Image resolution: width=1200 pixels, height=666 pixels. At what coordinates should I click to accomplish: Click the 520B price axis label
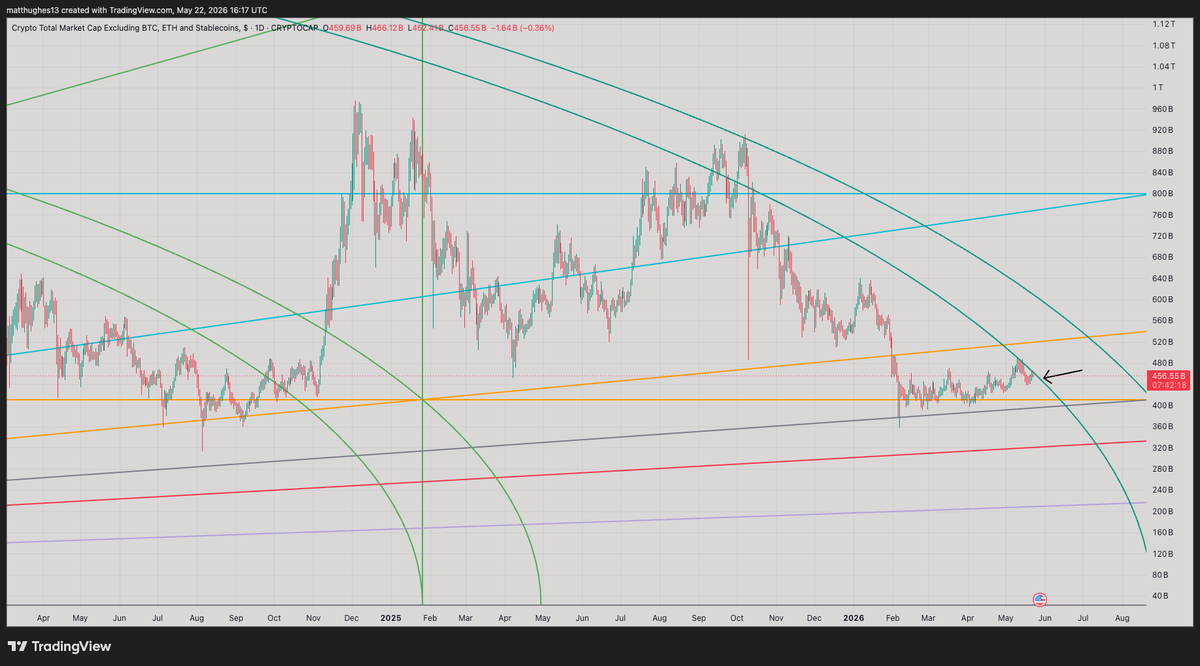coord(1161,342)
